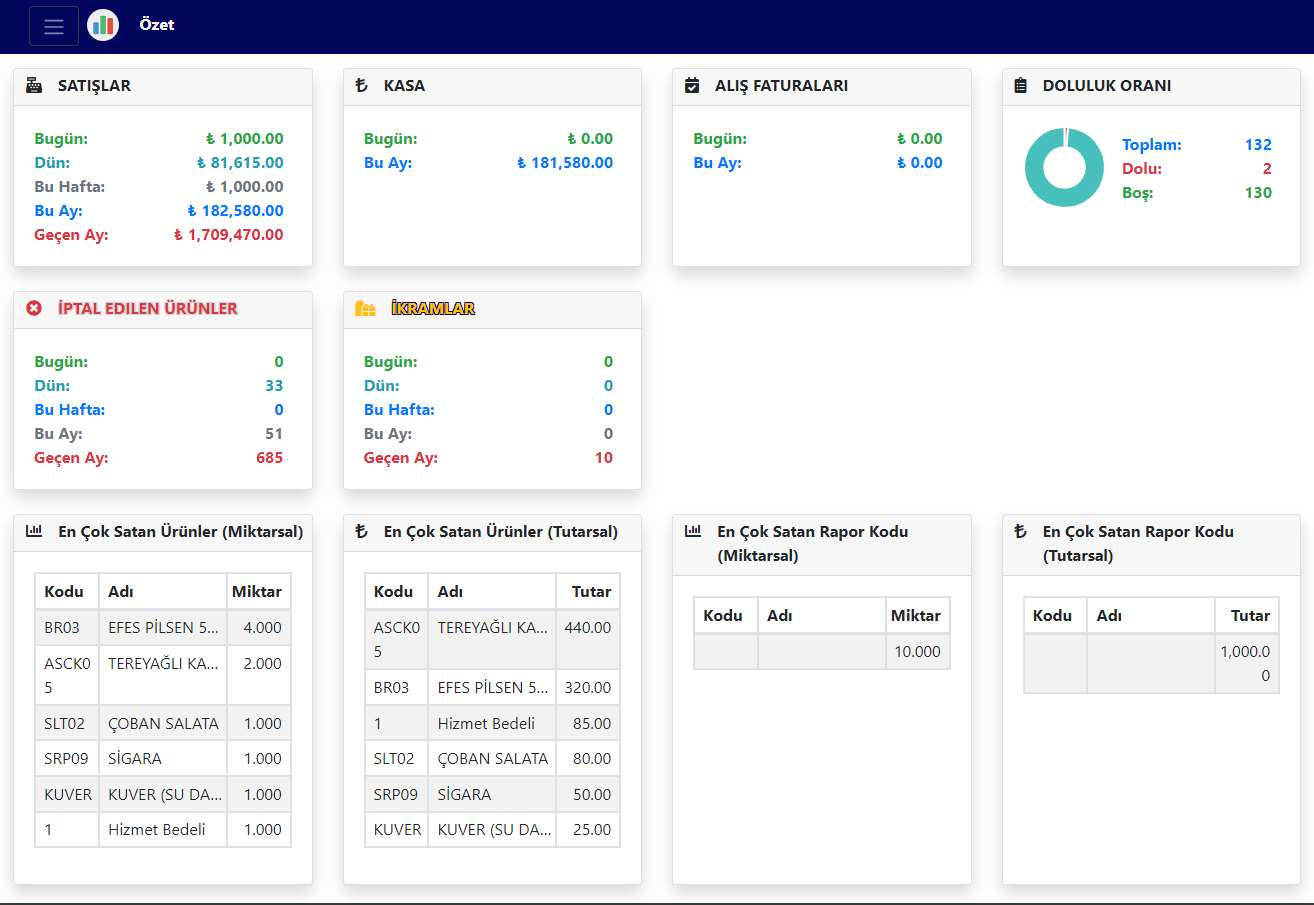This screenshot has width=1314, height=905.
Task: Click the amount cell 320.00
Action: (587, 688)
